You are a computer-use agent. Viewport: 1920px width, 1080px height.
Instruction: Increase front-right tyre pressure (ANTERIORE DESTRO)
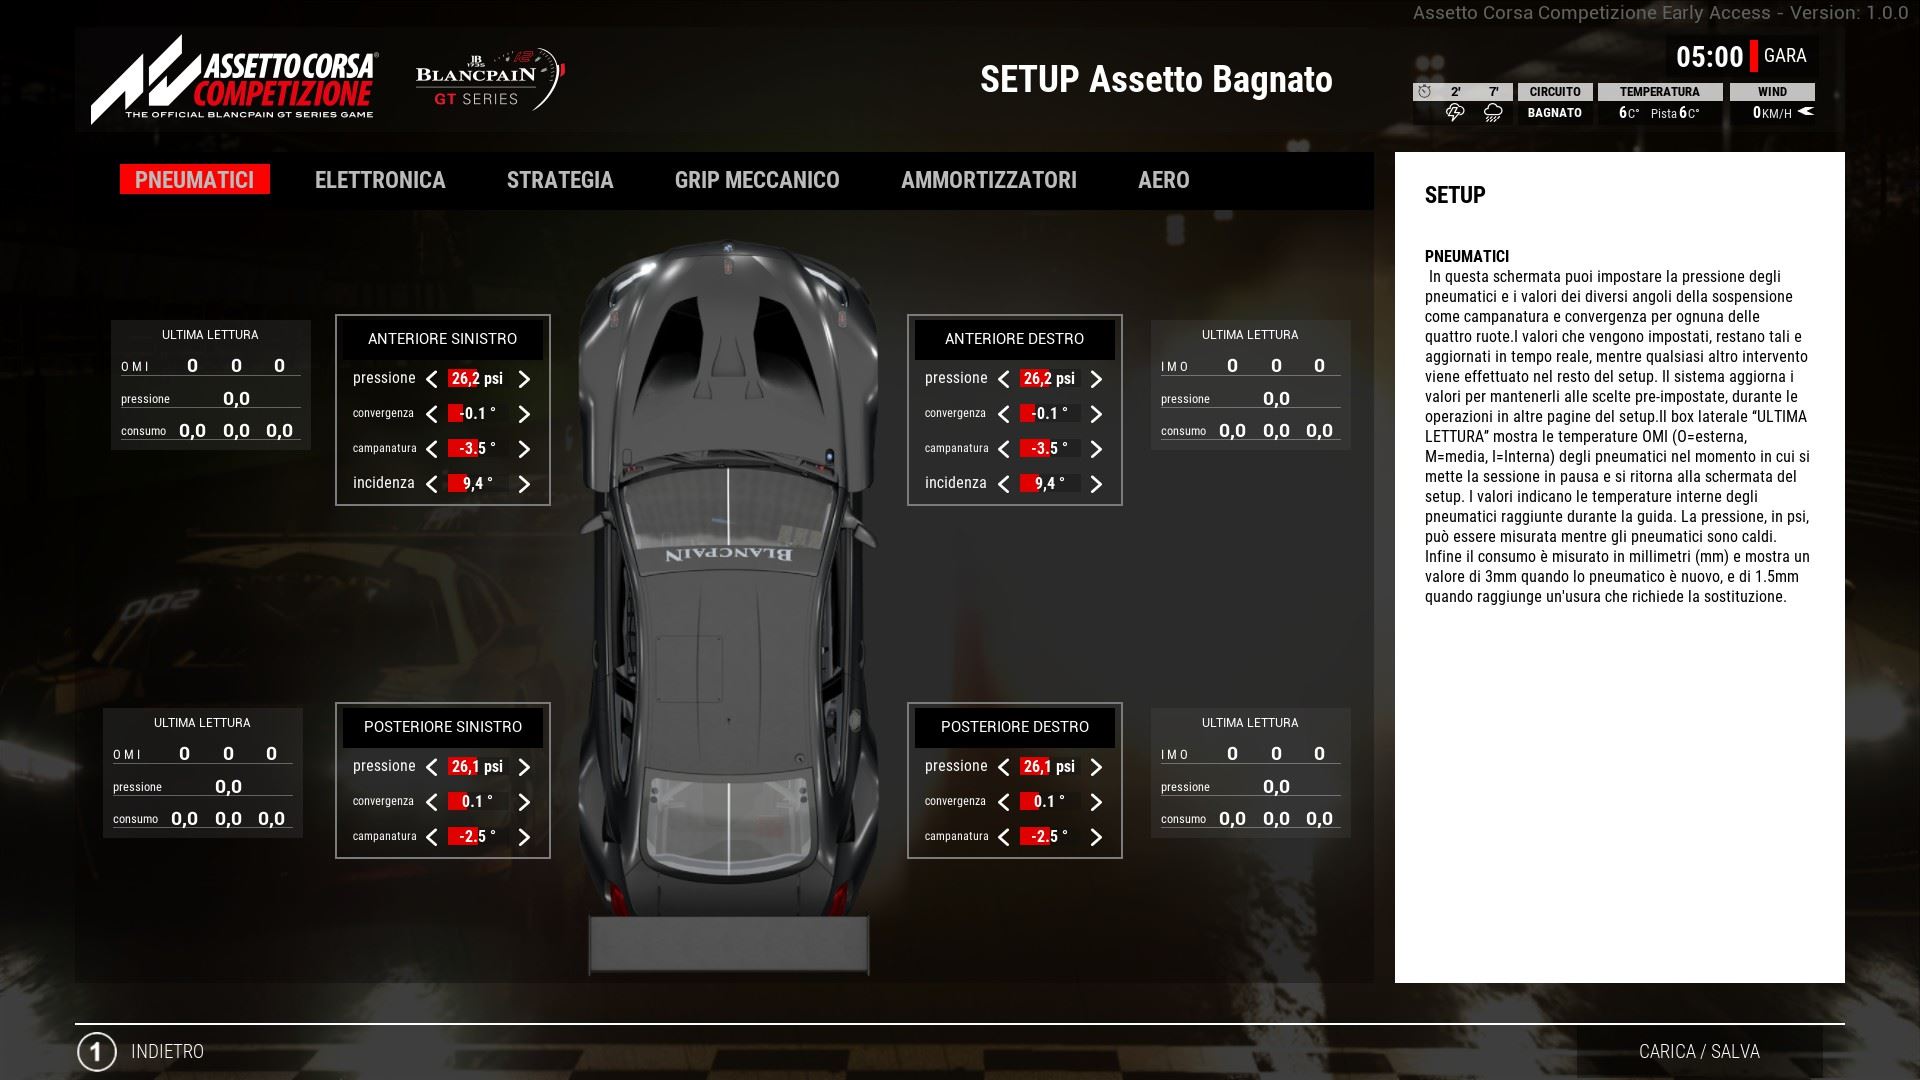coord(1096,379)
